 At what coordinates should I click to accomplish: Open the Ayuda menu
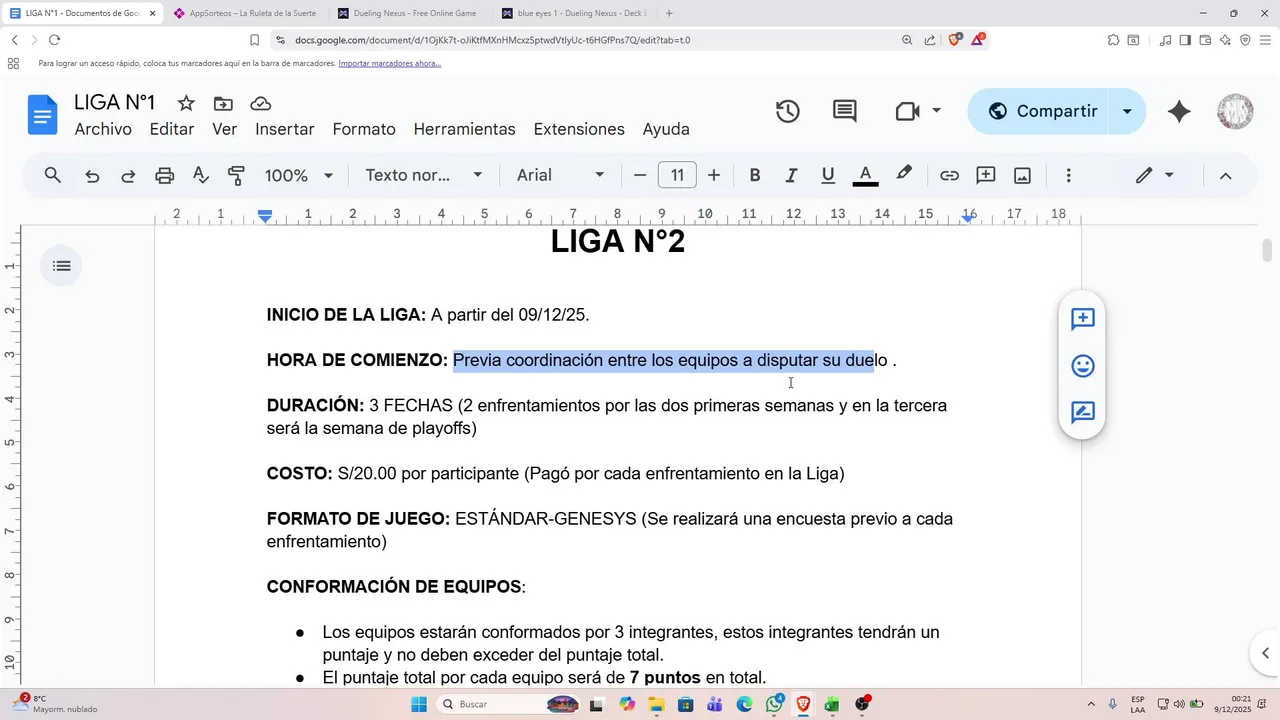coord(666,129)
